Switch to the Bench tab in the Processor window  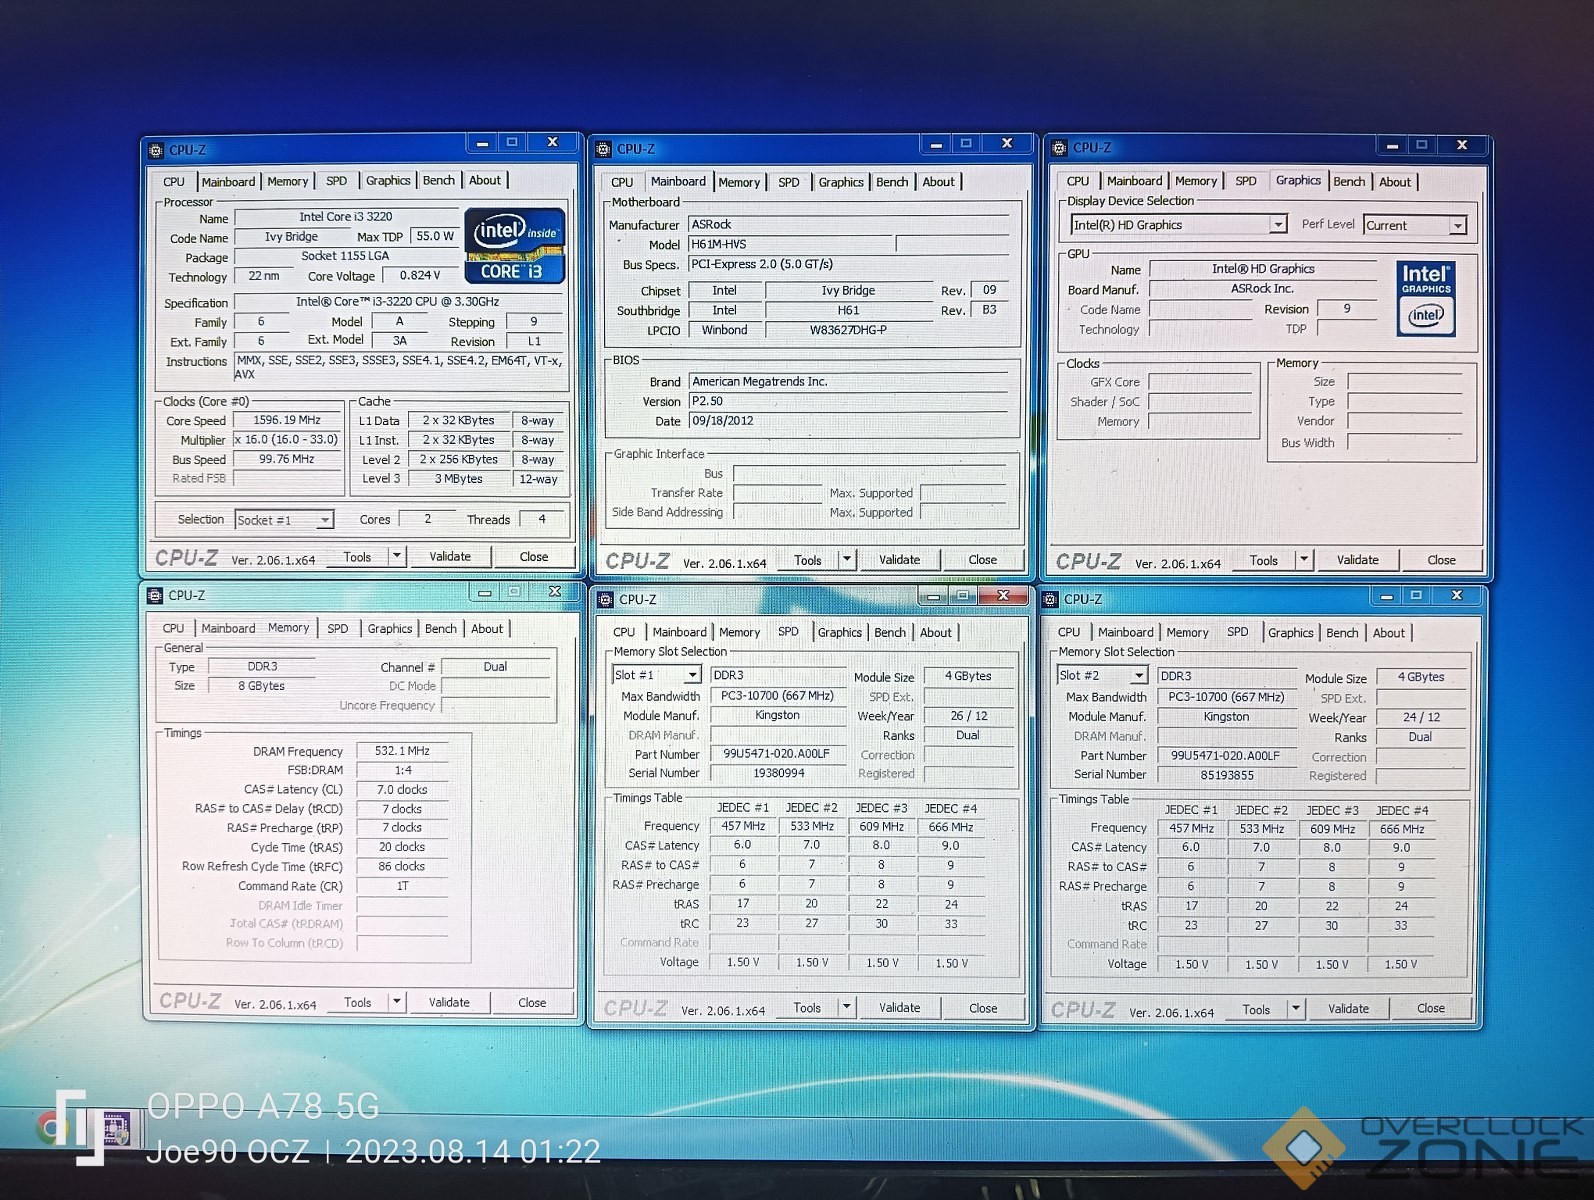[439, 181]
